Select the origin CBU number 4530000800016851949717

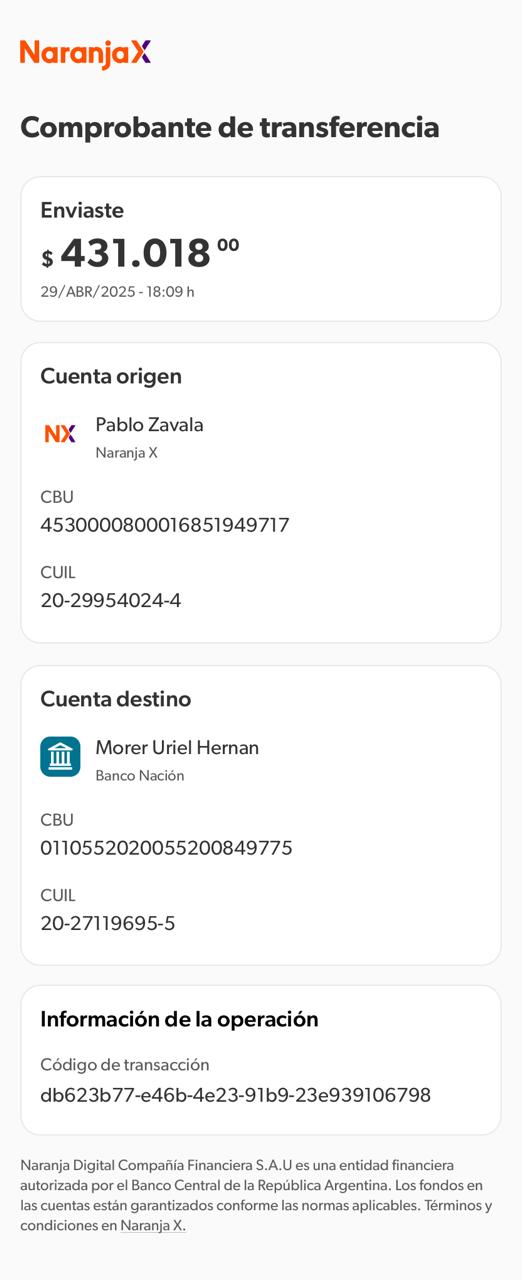165,525
